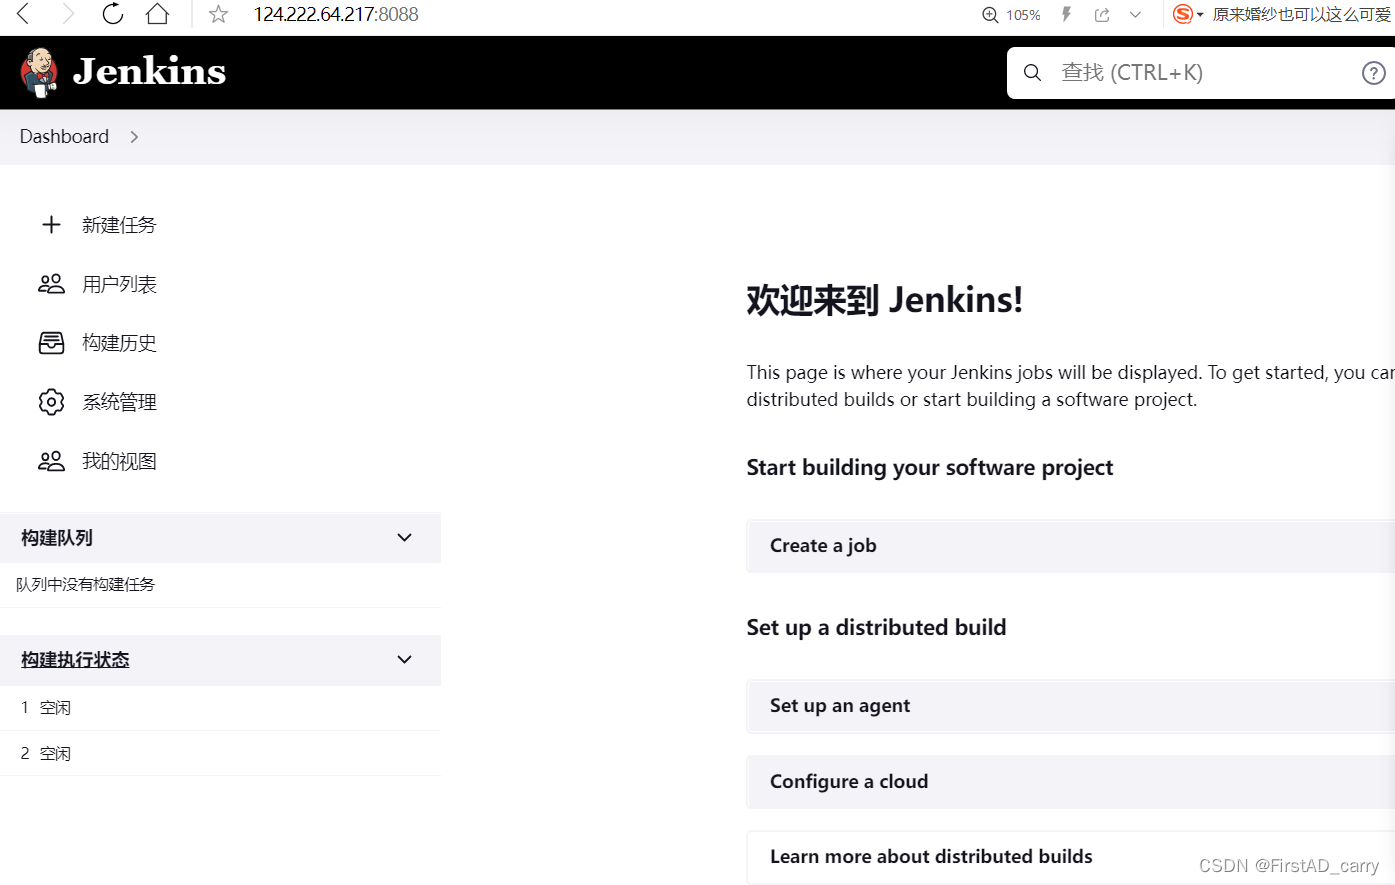The height and width of the screenshot is (885, 1395).
Task: Click 队列中没有构建任务 text
Action: [x=86, y=584]
